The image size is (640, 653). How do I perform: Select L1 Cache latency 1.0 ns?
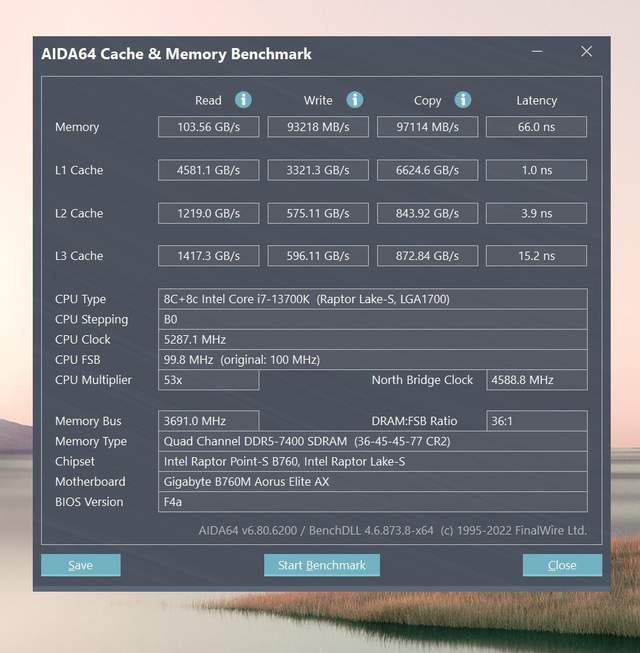[536, 170]
